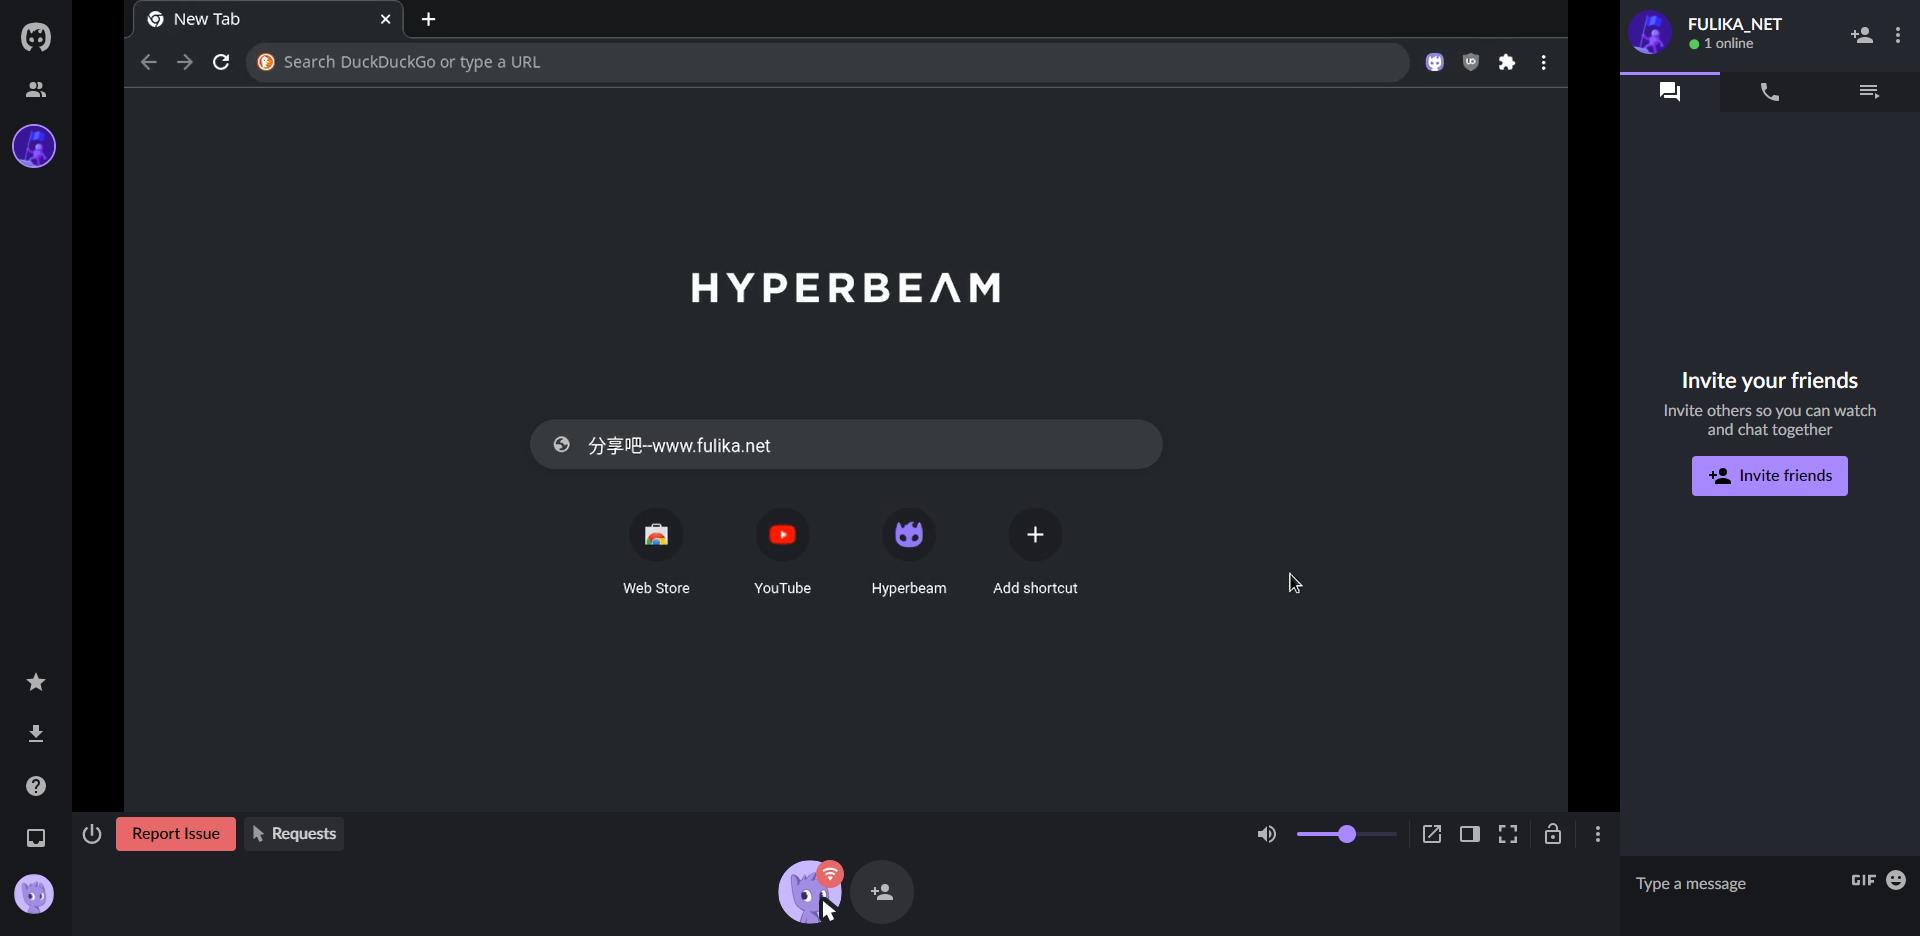Viewport: 1920px width, 936px height.
Task: Reload the virtual browser page
Action: tap(221, 62)
